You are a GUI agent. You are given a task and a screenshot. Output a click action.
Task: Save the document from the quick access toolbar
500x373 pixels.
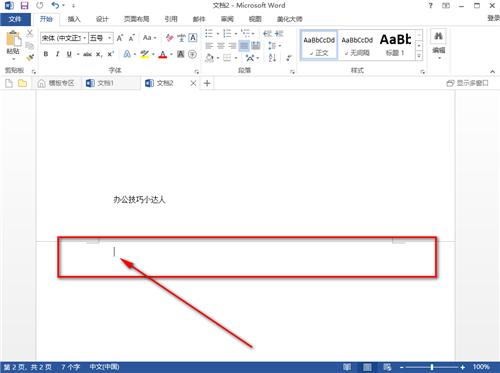pos(24,5)
